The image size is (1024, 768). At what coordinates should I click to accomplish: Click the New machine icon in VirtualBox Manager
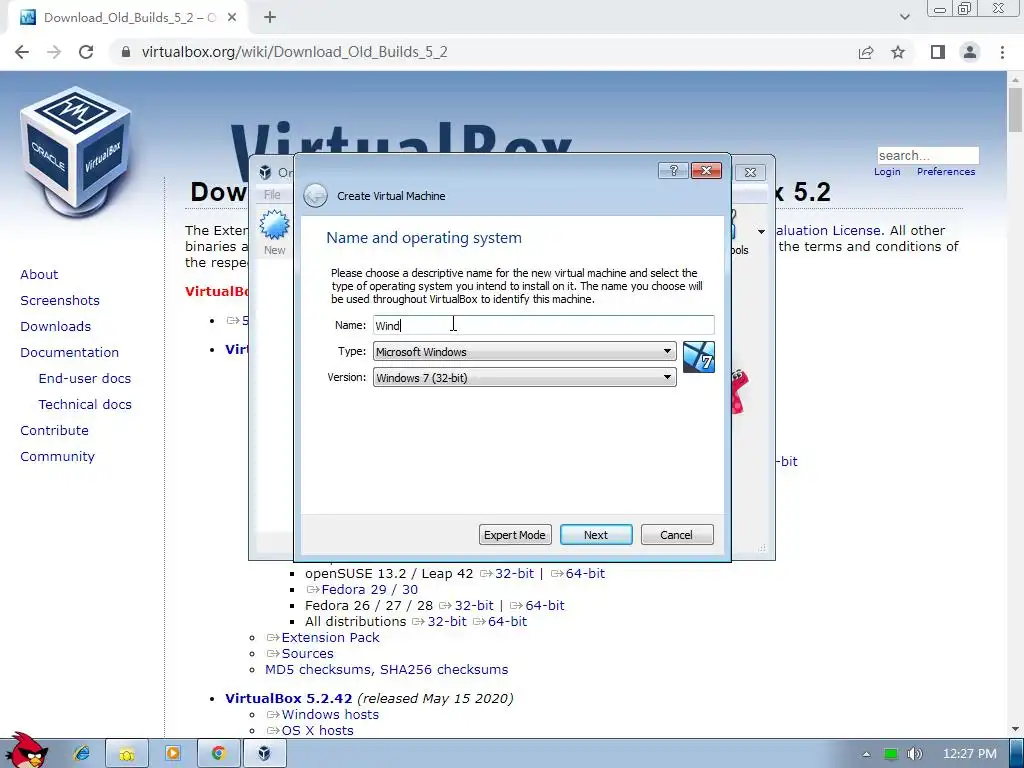click(x=274, y=232)
